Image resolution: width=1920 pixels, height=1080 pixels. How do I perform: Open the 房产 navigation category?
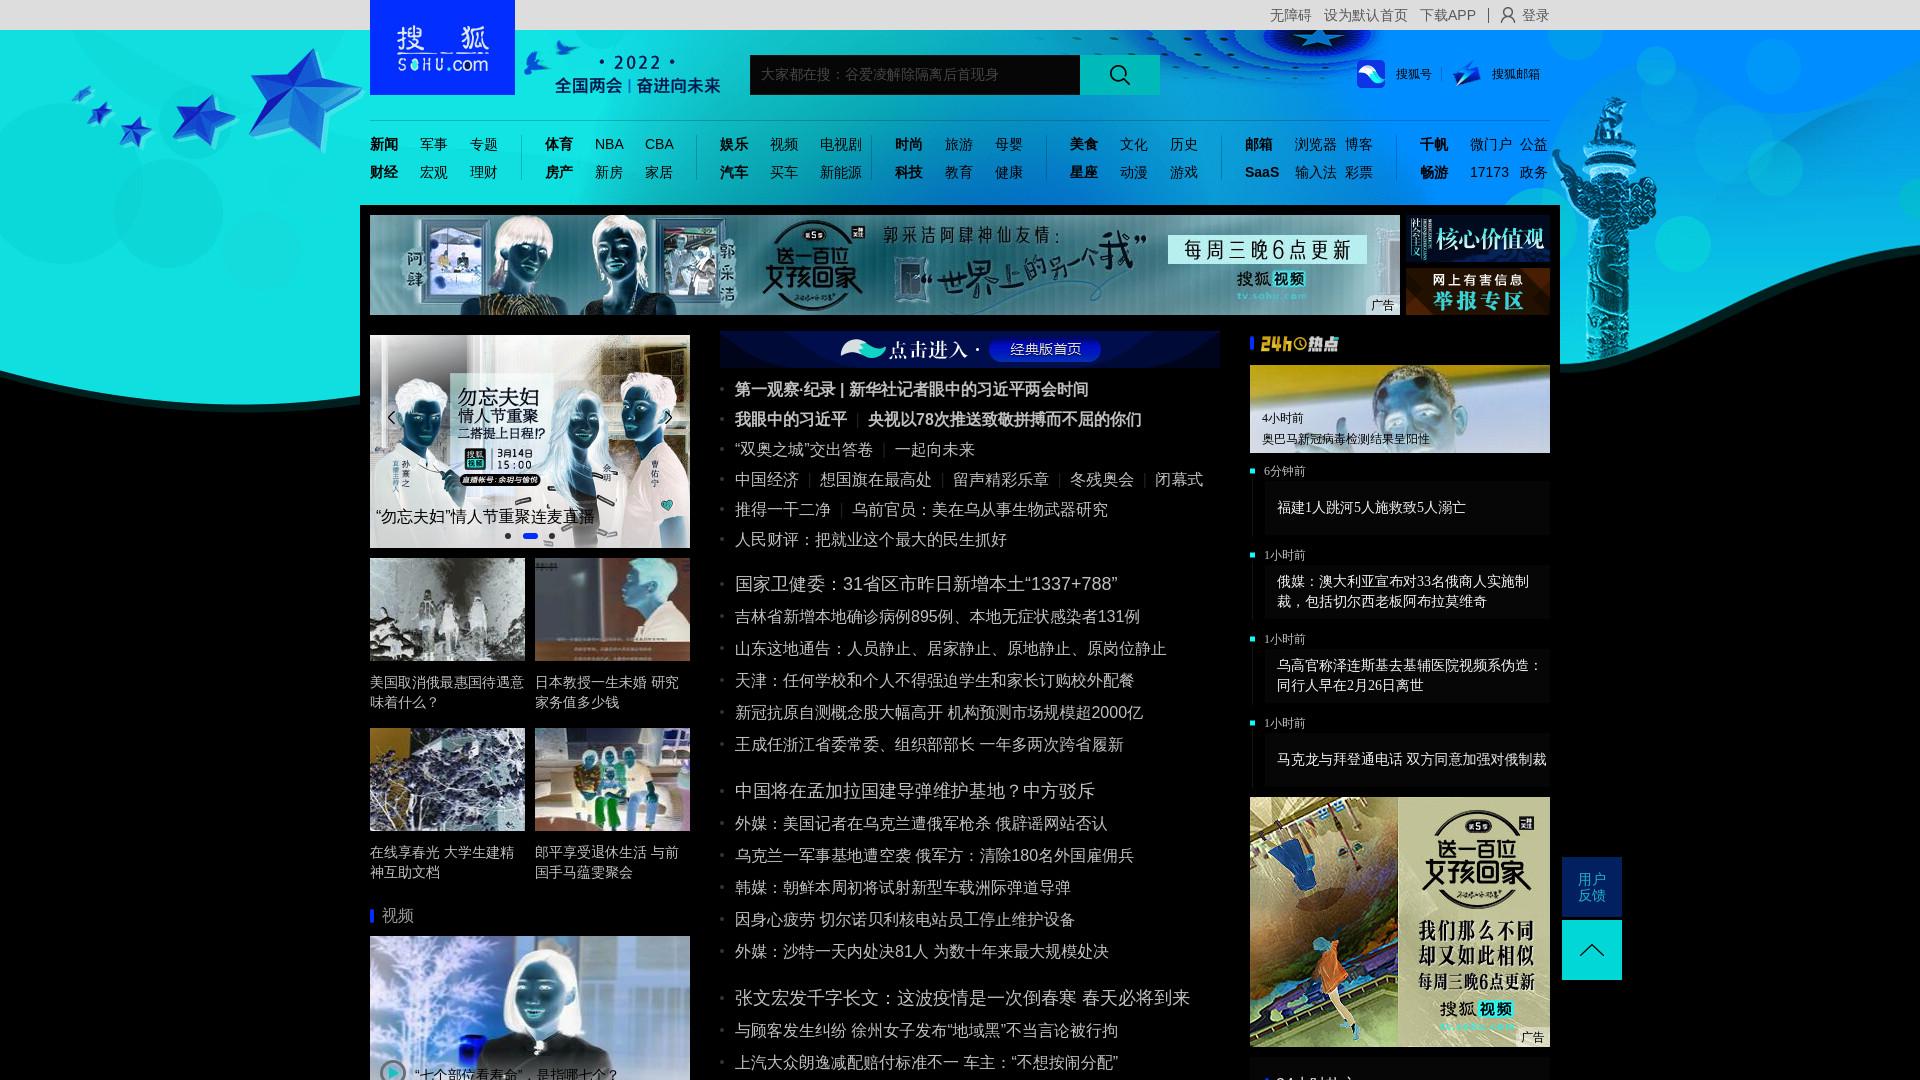click(559, 172)
